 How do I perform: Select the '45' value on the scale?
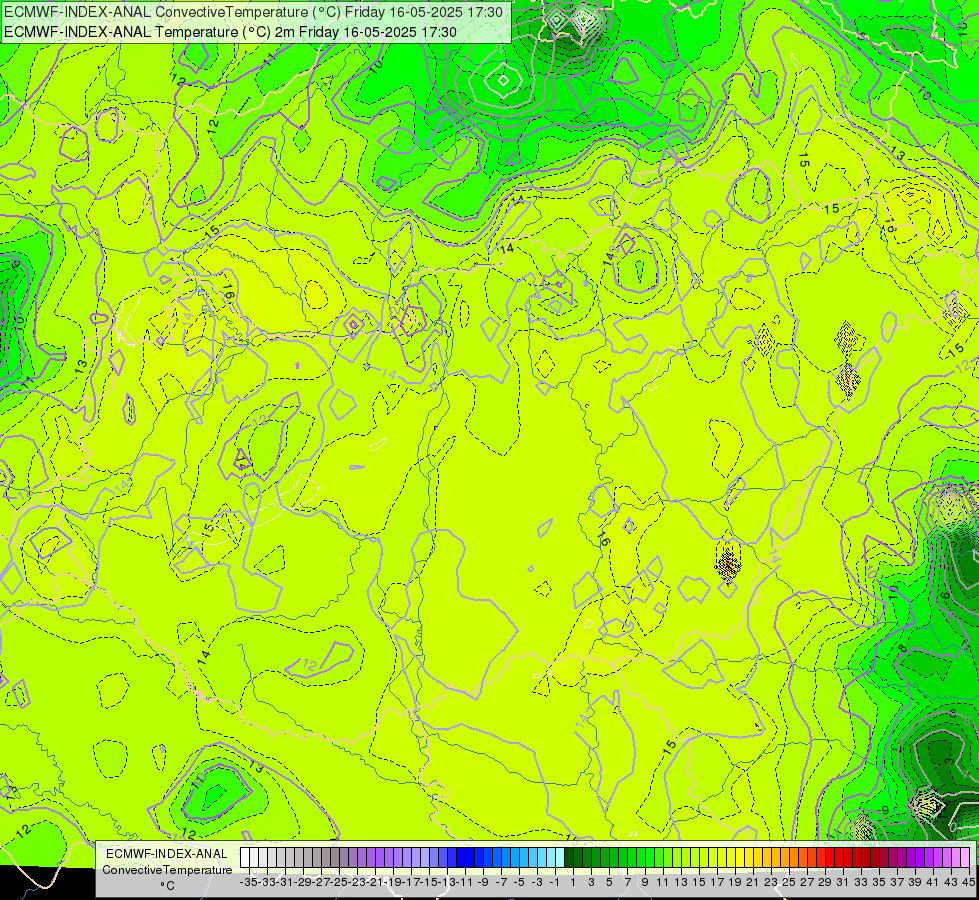click(x=968, y=882)
